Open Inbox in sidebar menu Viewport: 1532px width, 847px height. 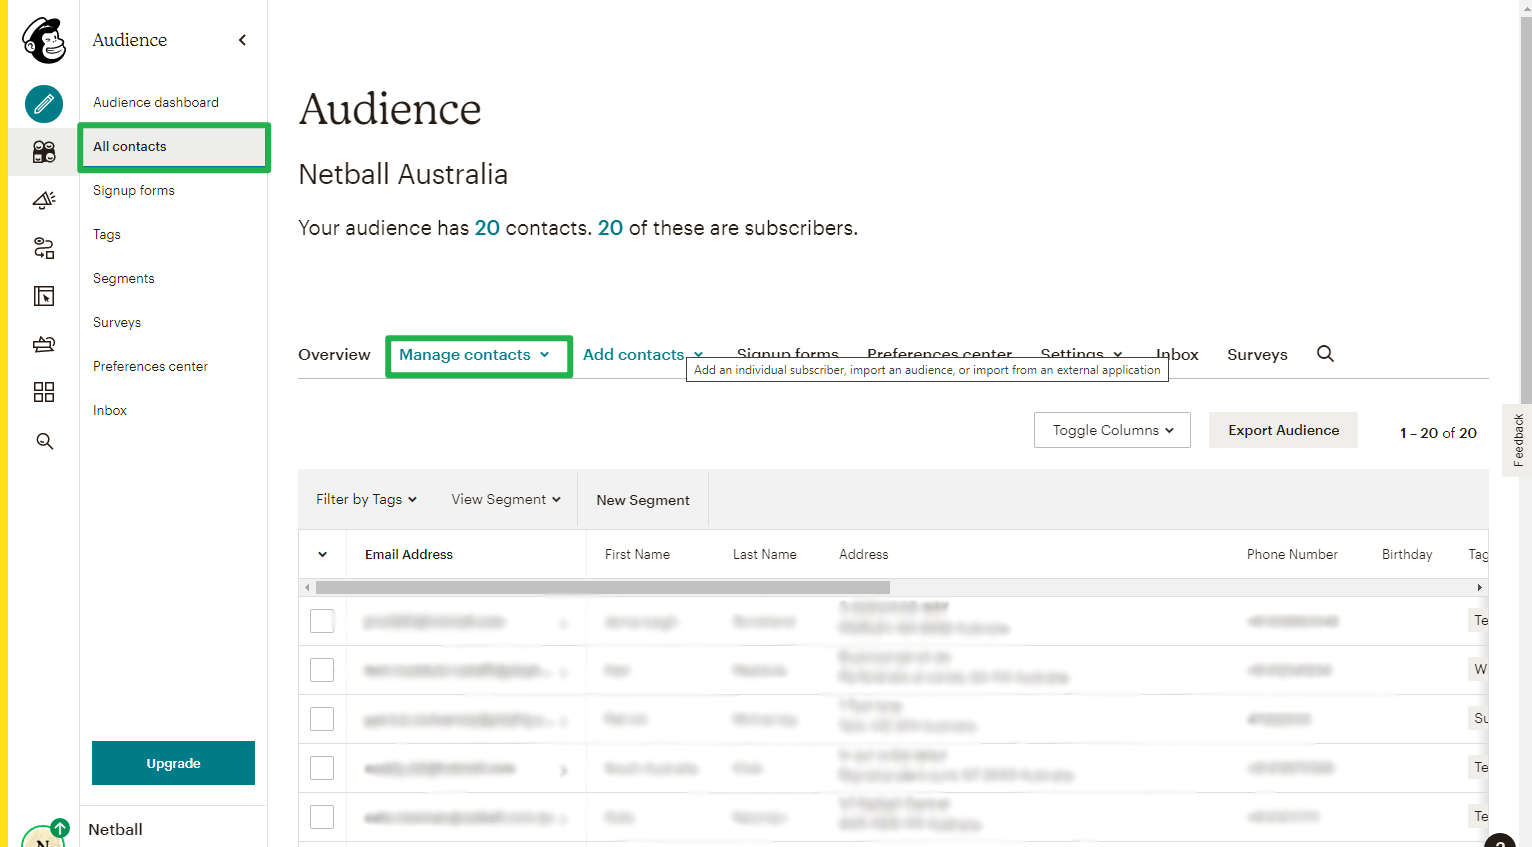point(110,410)
